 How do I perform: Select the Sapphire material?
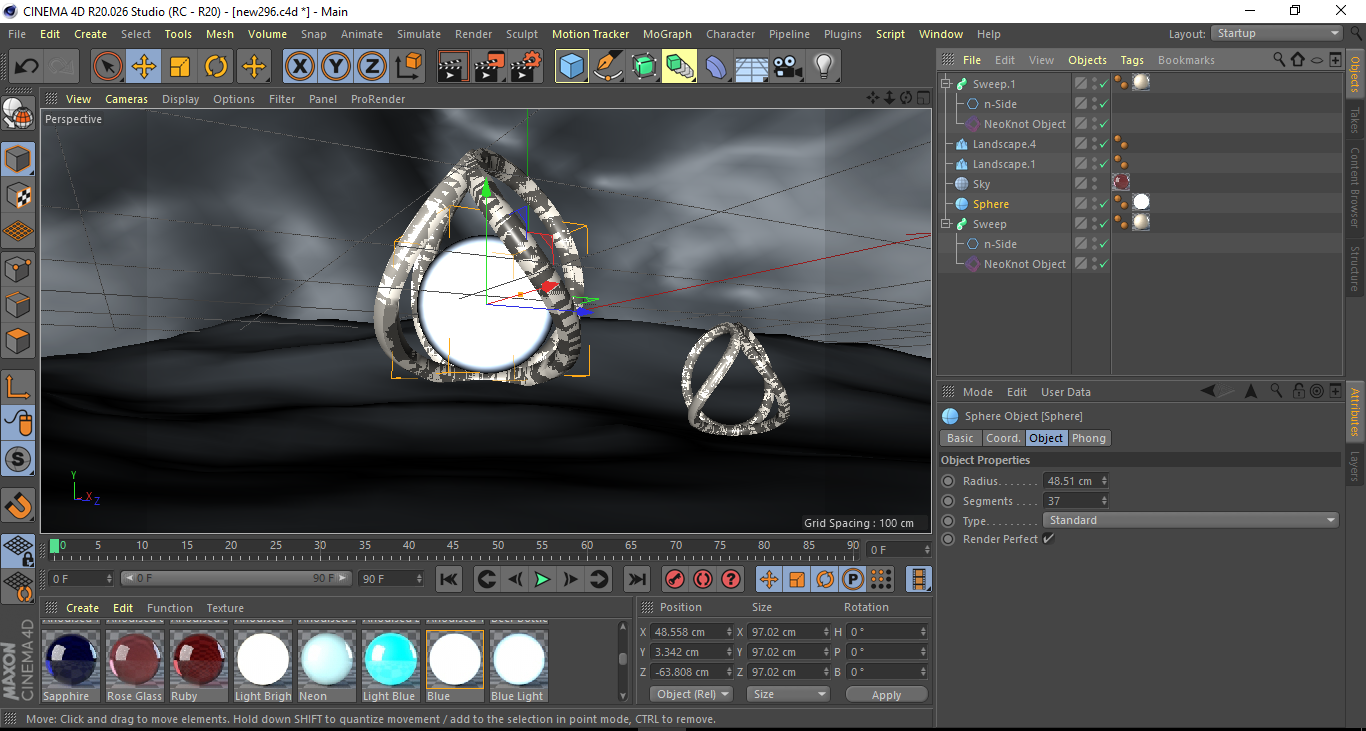pyautogui.click(x=70, y=660)
